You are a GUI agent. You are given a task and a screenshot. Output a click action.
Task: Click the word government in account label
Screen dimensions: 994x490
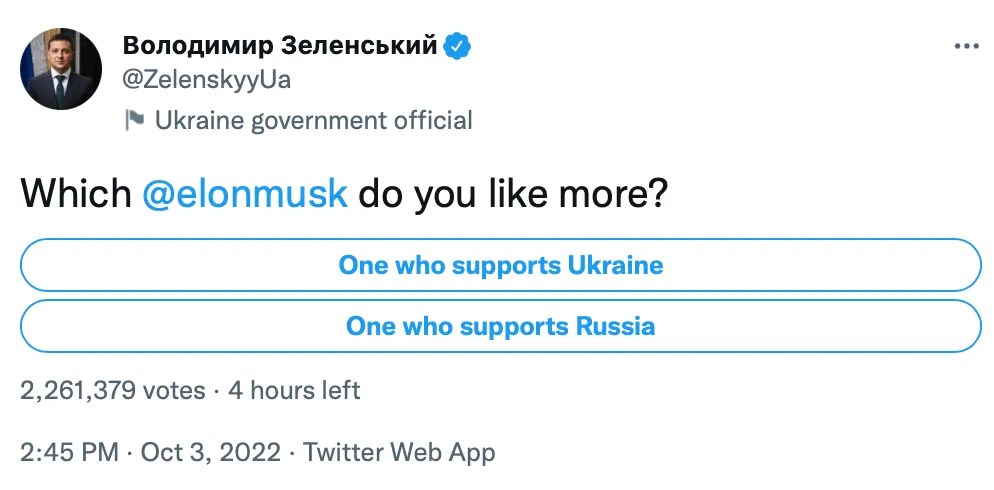pyautogui.click(x=315, y=121)
